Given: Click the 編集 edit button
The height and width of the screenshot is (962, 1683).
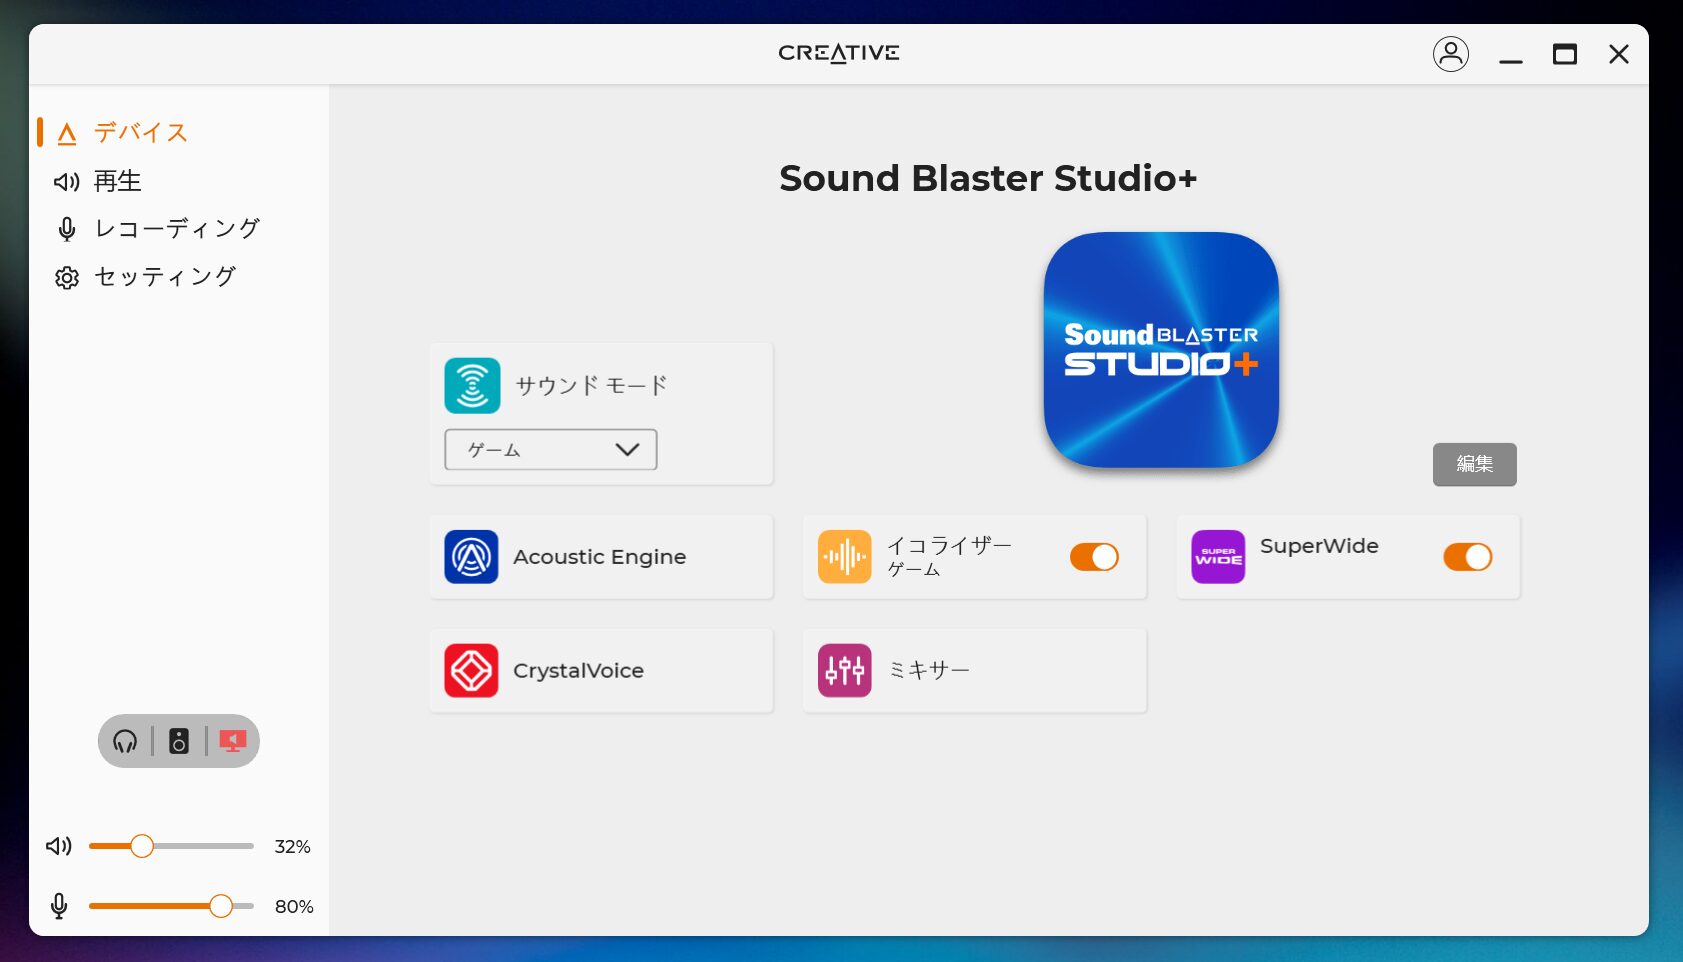Looking at the screenshot, I should [x=1474, y=464].
